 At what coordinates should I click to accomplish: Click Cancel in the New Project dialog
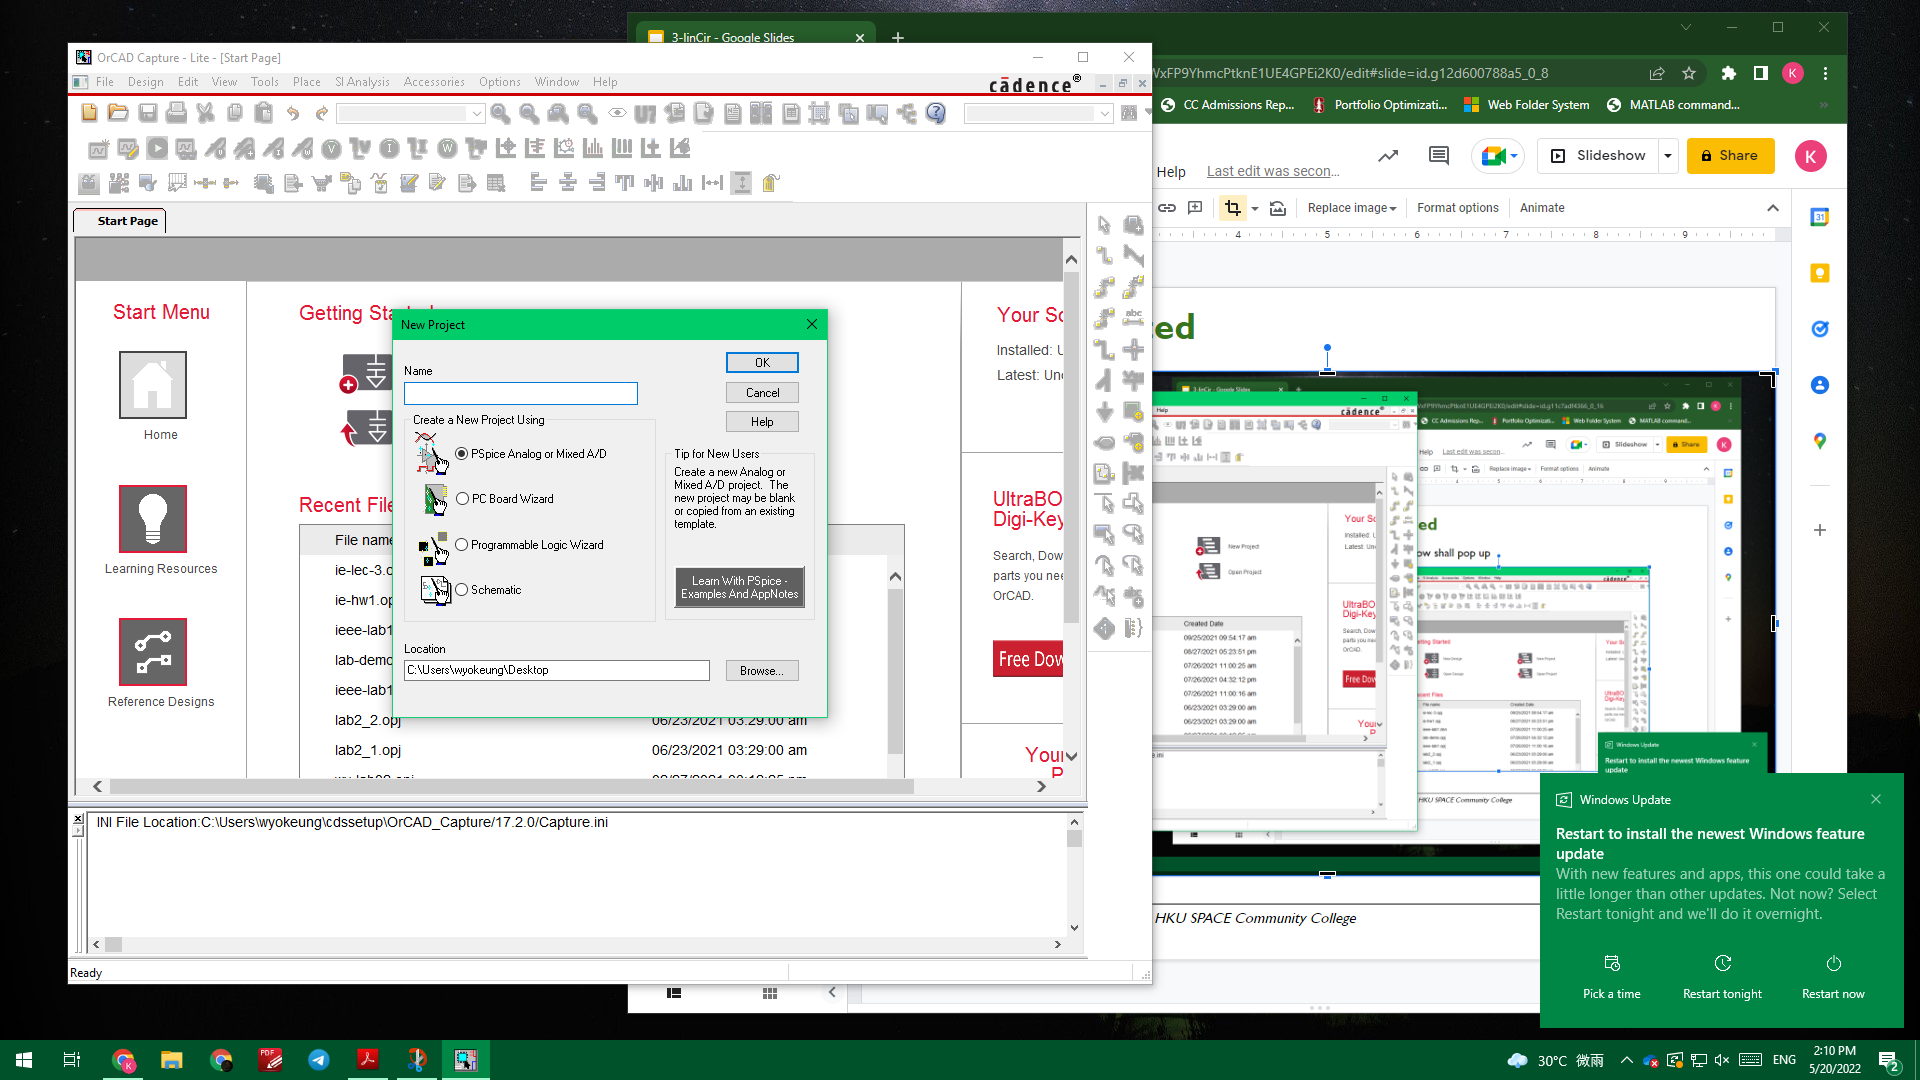click(x=762, y=393)
